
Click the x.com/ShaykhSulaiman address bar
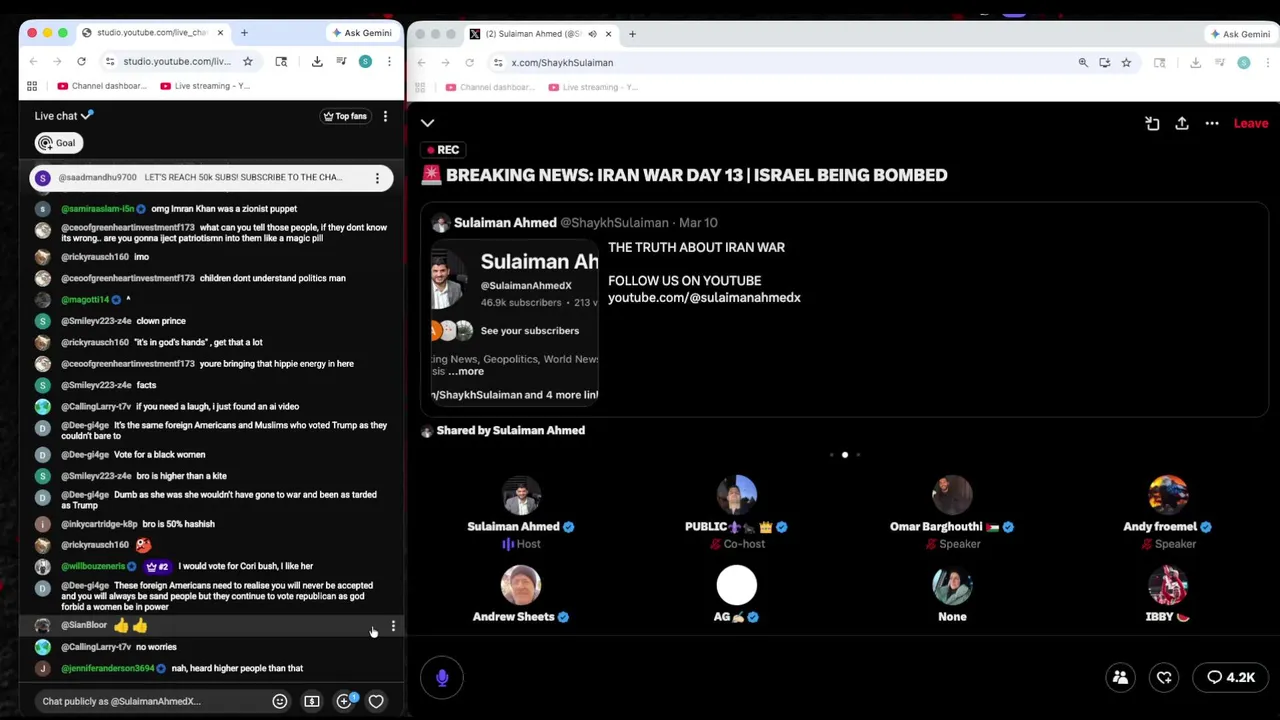pos(562,62)
